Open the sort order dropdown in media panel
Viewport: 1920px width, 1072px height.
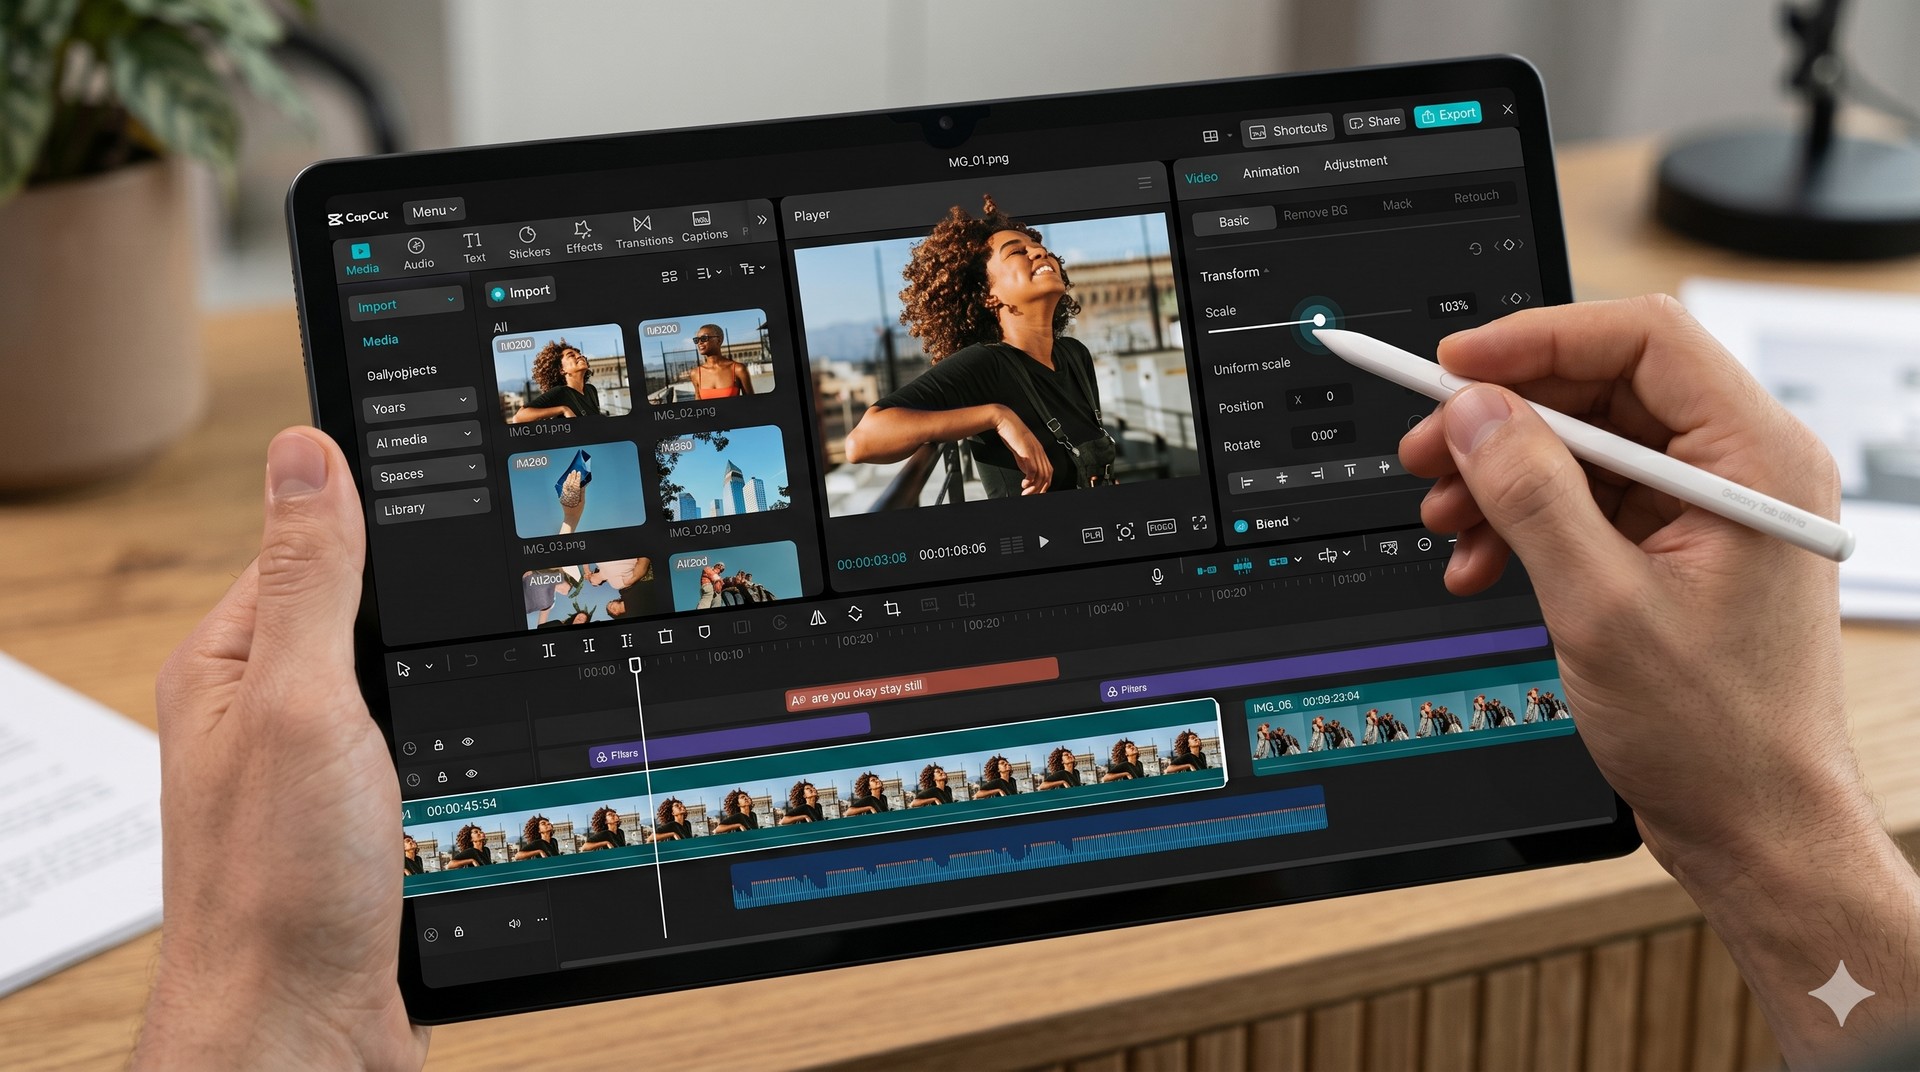click(708, 273)
